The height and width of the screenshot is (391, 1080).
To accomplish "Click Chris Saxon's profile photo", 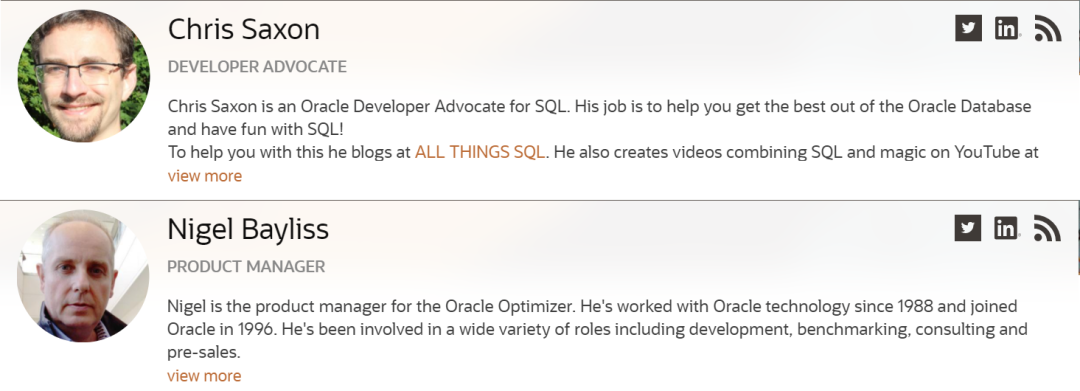I will pos(83,76).
